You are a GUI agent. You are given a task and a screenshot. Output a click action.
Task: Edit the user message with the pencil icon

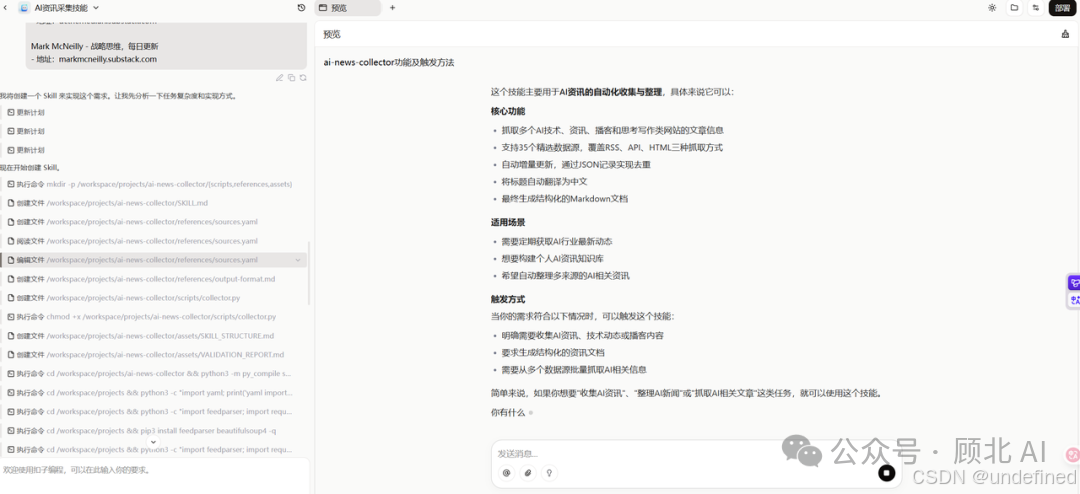[280, 78]
